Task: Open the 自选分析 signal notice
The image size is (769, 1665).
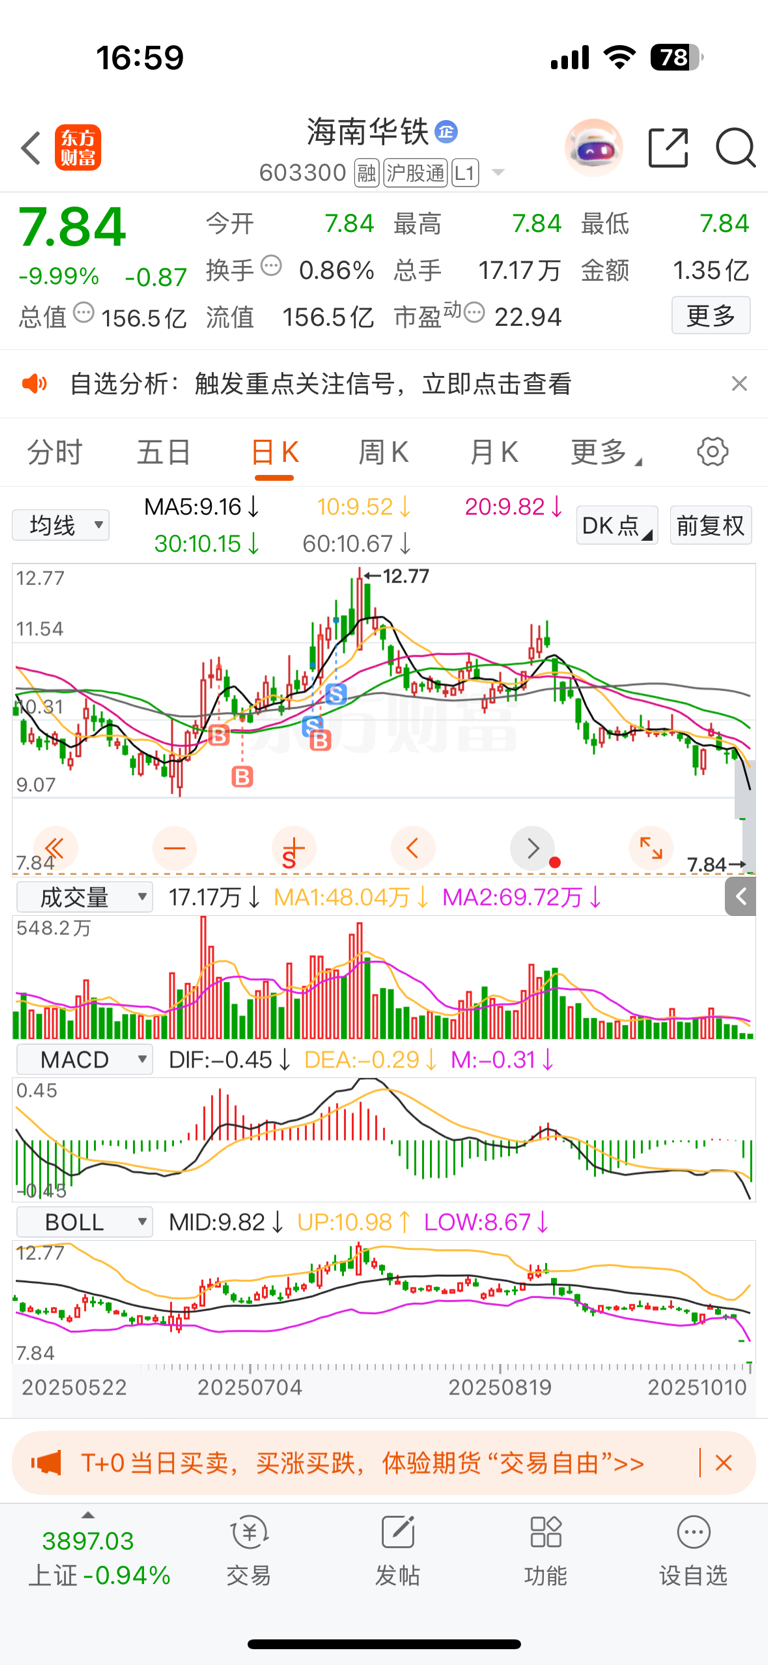Action: tap(320, 384)
